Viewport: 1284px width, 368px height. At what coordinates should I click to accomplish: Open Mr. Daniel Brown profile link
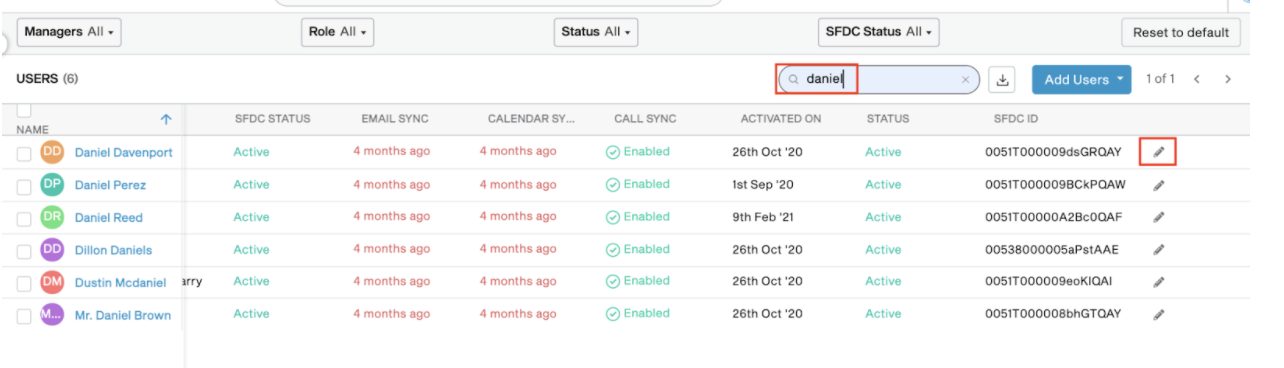point(123,315)
